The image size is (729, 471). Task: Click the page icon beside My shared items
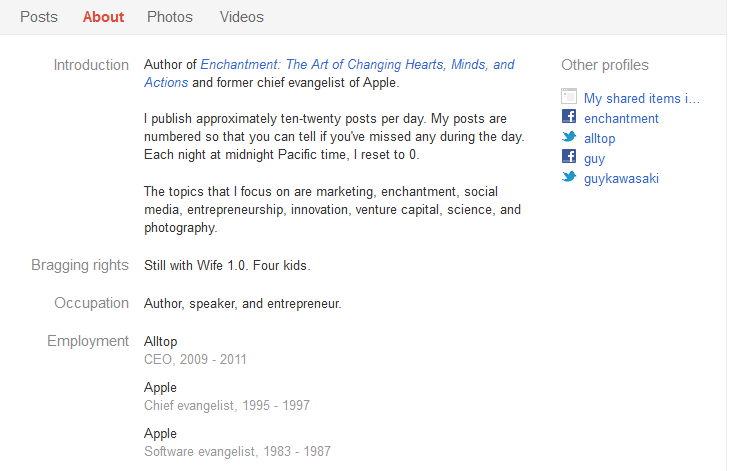point(569,98)
